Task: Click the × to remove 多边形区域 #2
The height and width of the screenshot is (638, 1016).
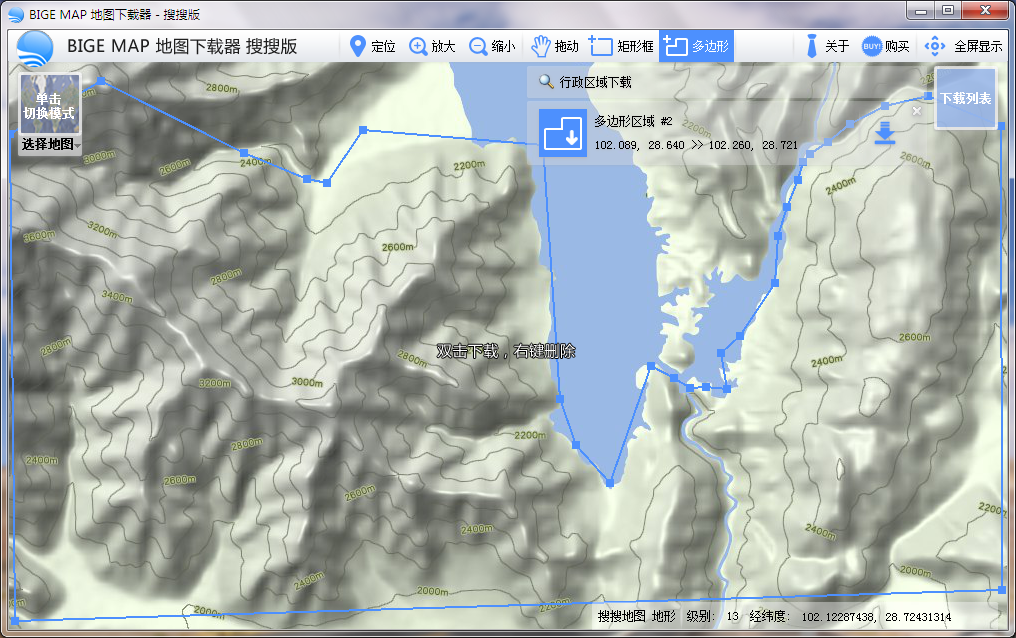Action: pos(915,111)
